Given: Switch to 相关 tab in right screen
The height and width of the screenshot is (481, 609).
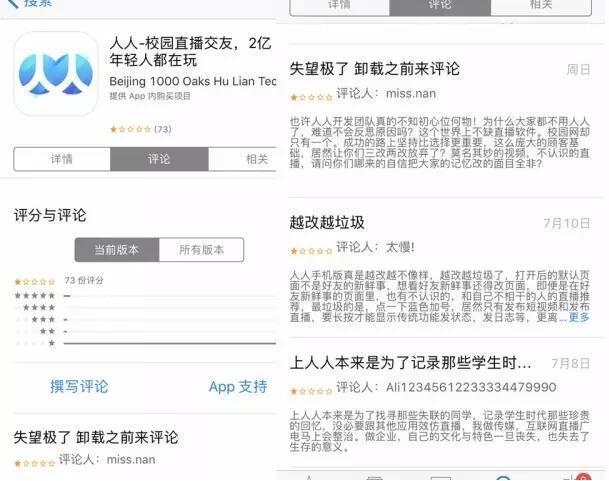Looking at the screenshot, I should (x=541, y=7).
